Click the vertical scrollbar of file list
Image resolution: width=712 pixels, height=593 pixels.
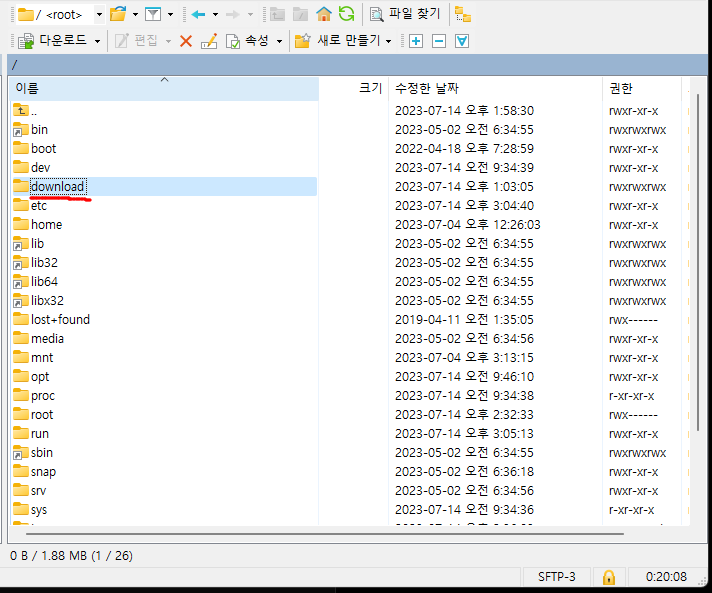tap(698, 262)
